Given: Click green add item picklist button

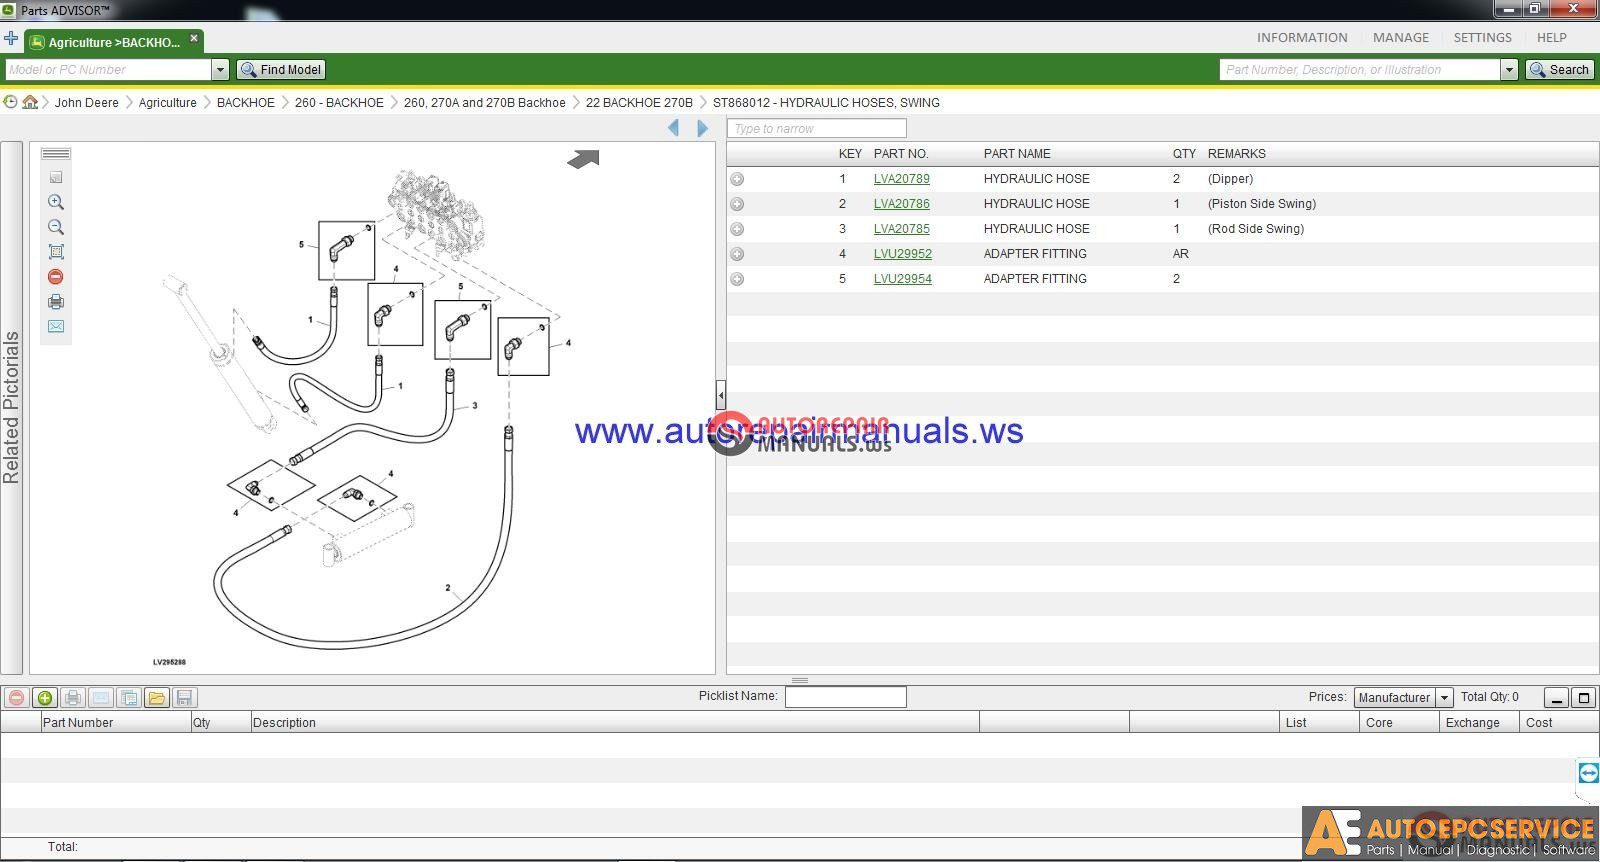Looking at the screenshot, I should coord(44,698).
